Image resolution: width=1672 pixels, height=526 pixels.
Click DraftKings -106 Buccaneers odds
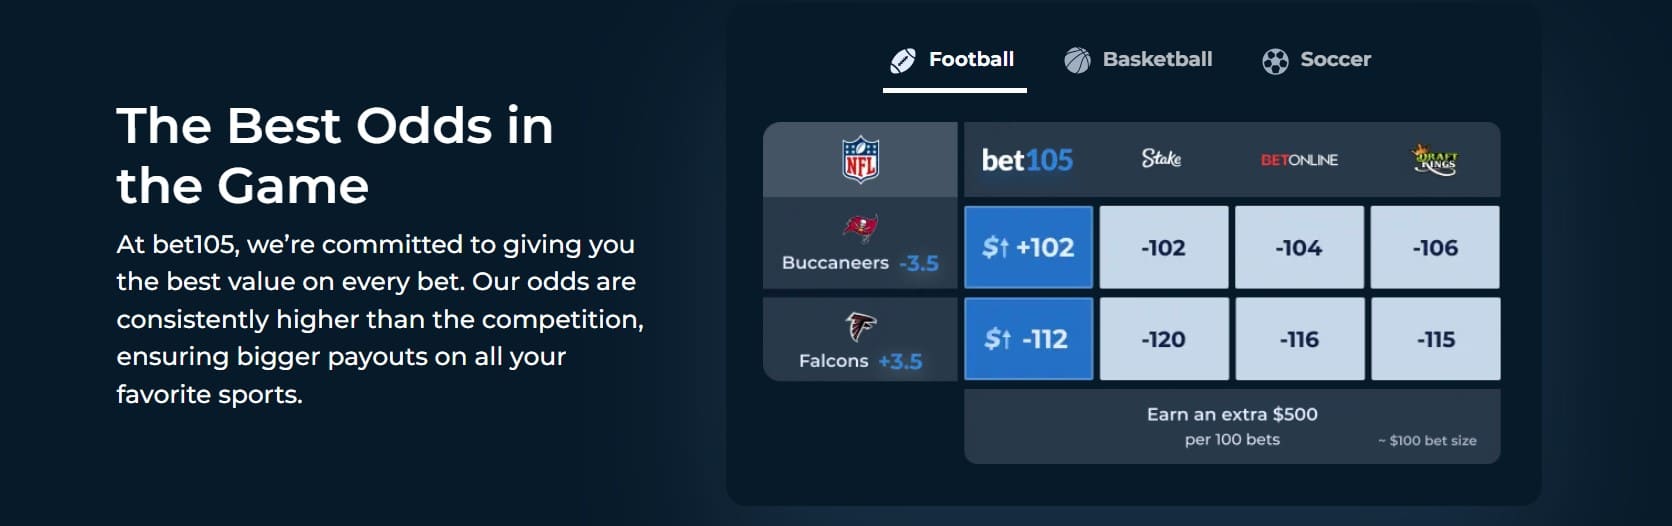1435,247
